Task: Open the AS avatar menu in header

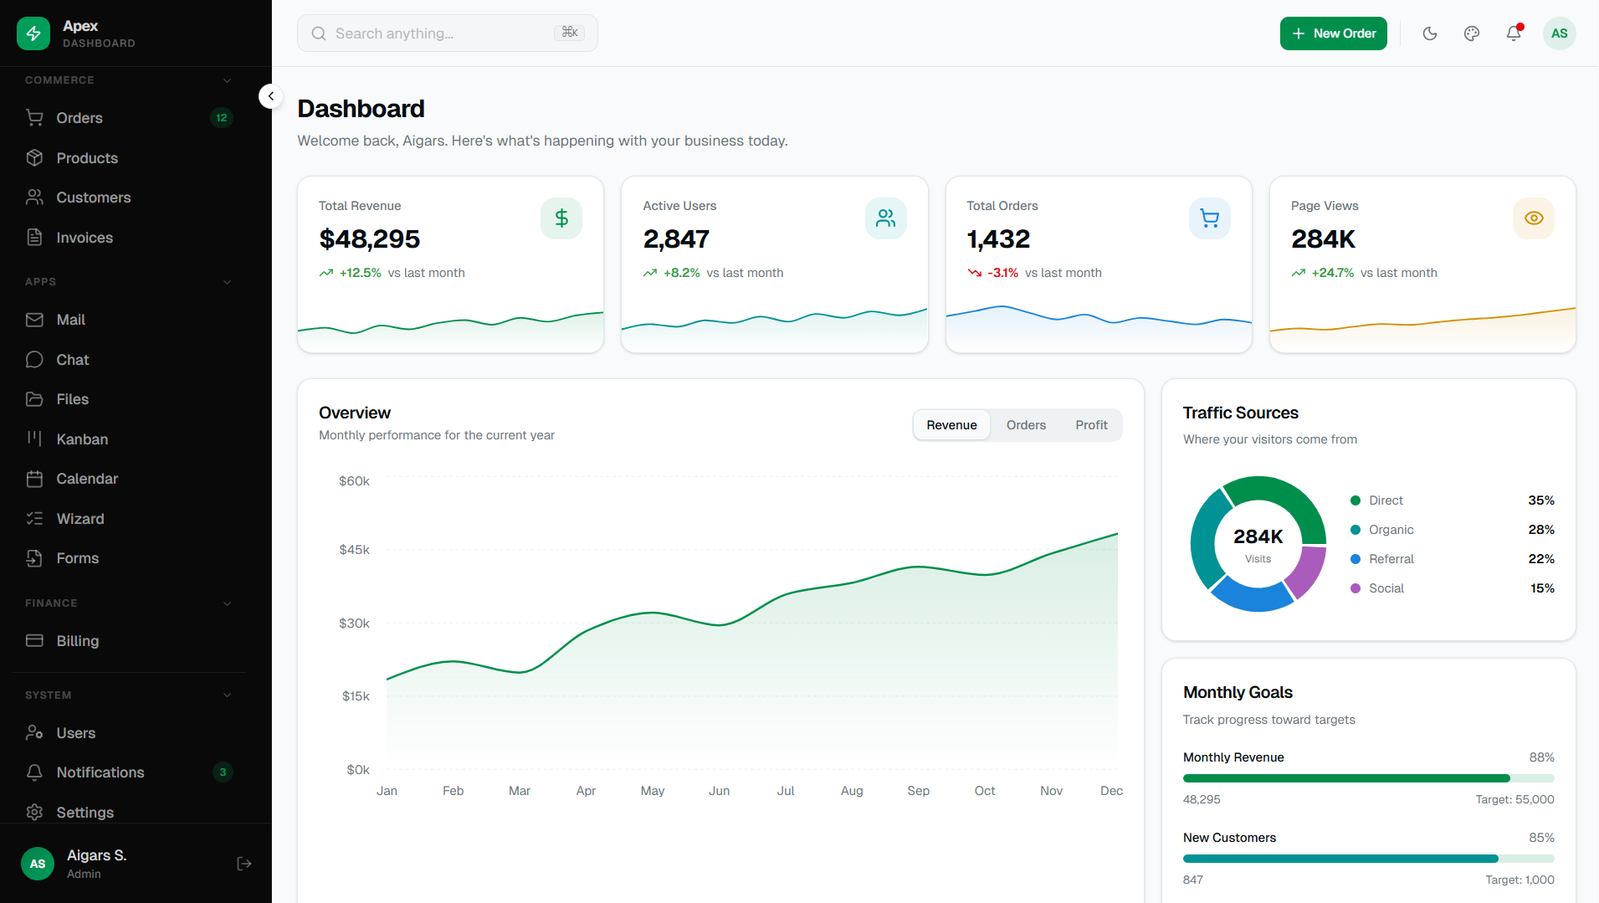Action: pos(1559,33)
